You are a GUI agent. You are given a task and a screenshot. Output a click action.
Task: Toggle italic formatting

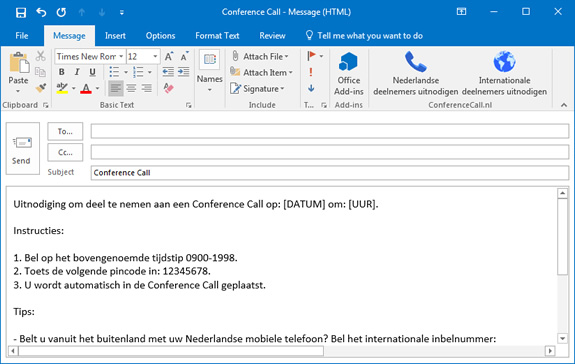click(x=77, y=72)
